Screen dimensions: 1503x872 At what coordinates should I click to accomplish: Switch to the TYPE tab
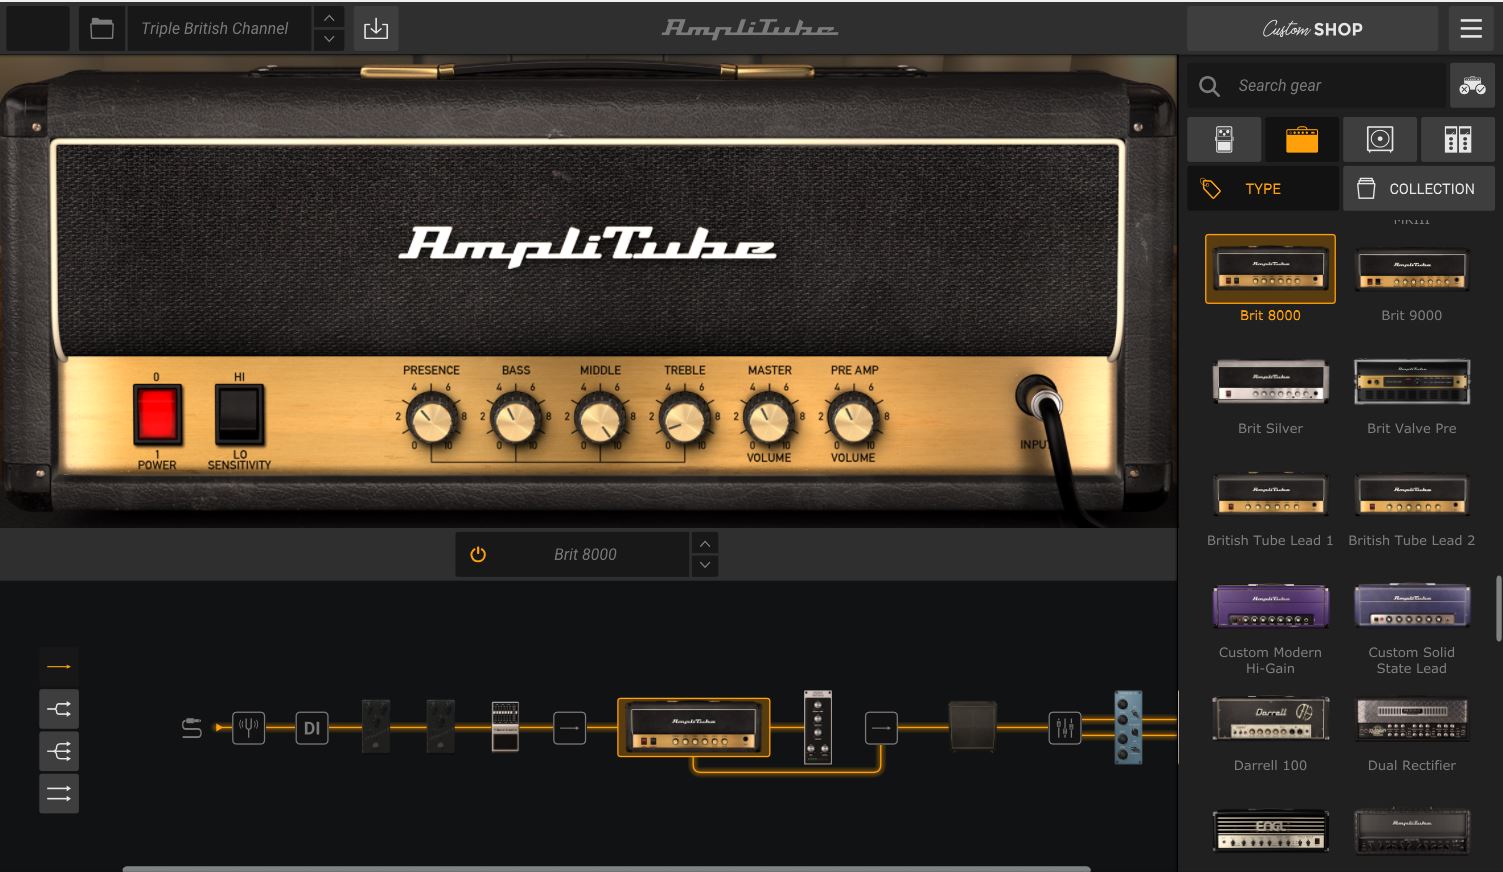(1263, 188)
